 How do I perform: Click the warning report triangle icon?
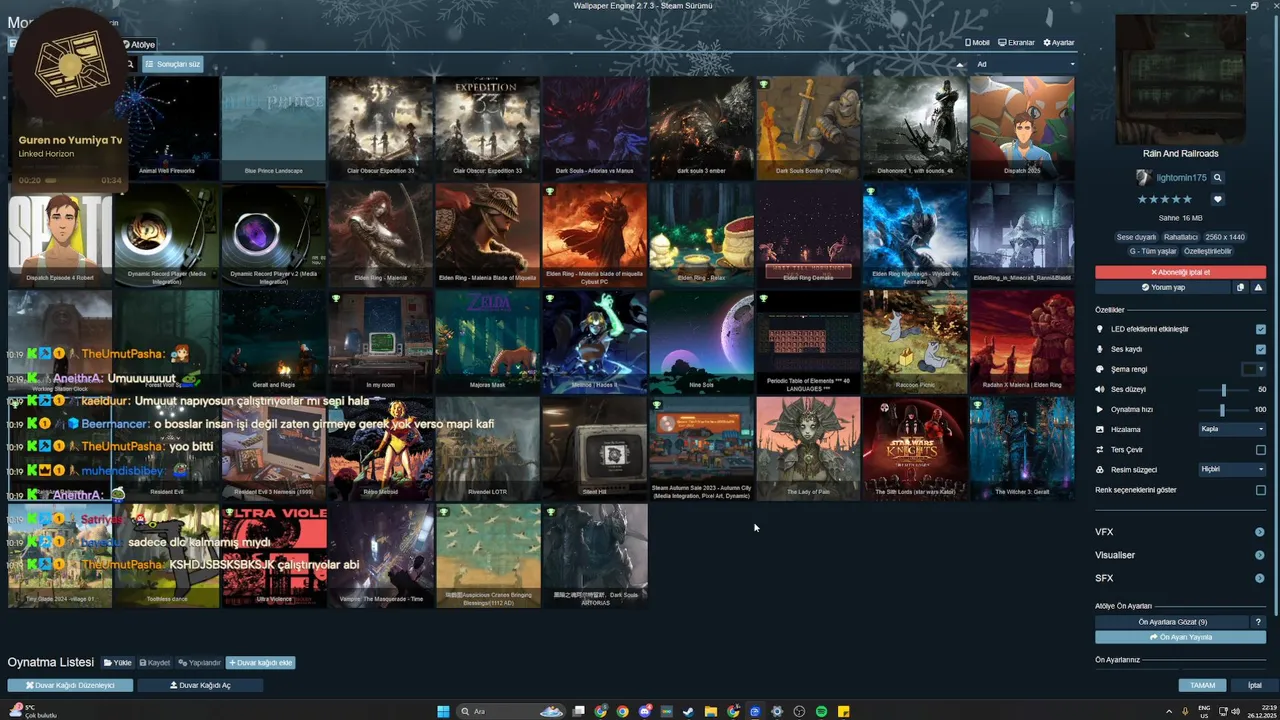(x=1257, y=287)
